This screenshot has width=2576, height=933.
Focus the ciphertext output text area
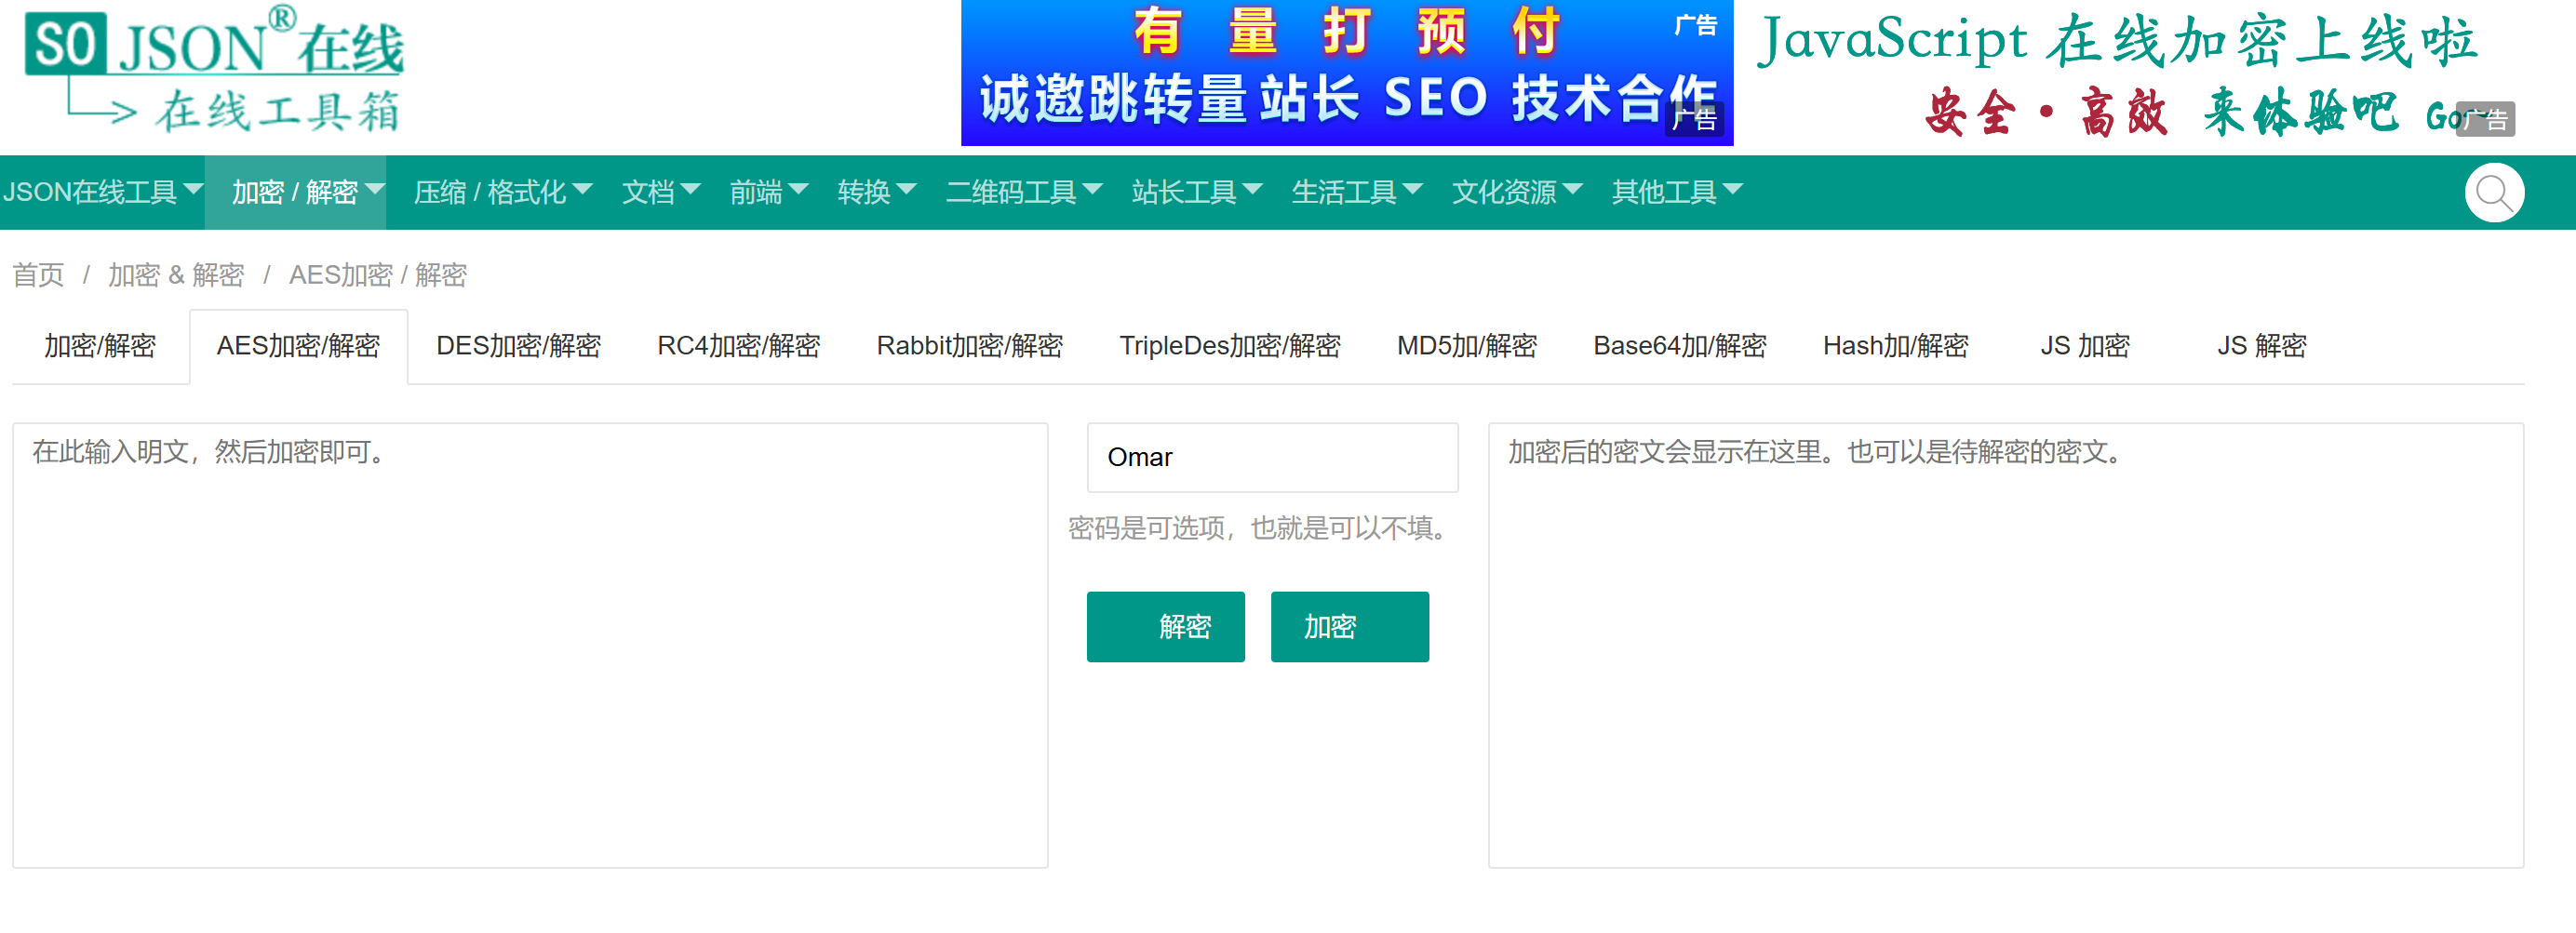[x=2004, y=645]
